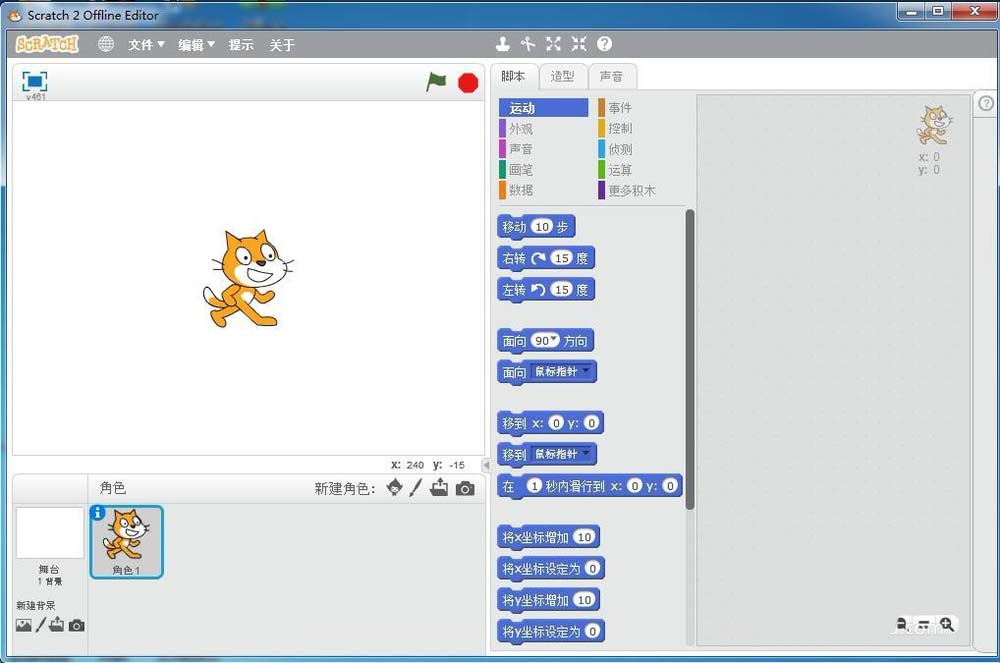Viewport: 1000px width, 663px height.
Task: Click the language globe icon
Action: click(x=105, y=44)
